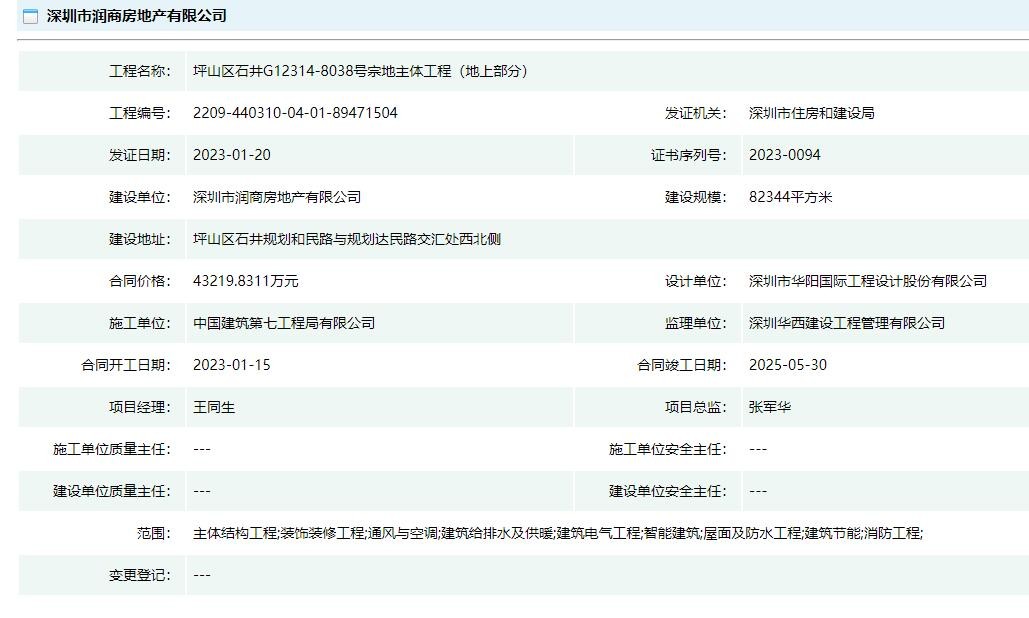Click the 建设地址 value 坪山区石井规划和民路

click(x=346, y=239)
